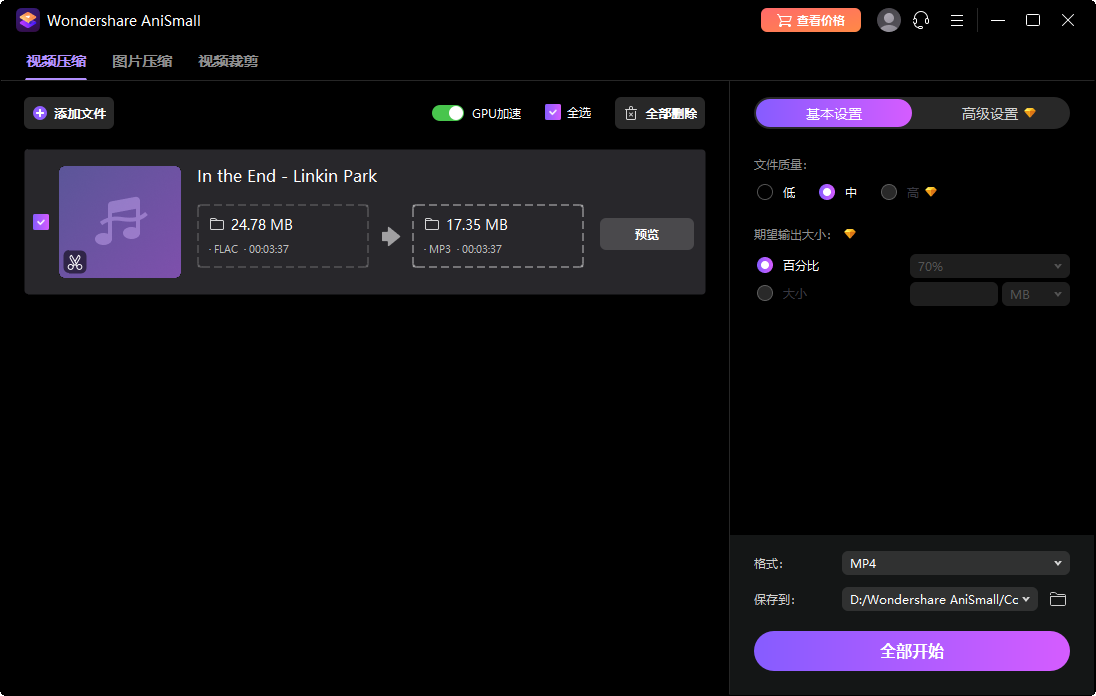
Task: Click the premium diamond next to 高级设置
Action: point(1030,113)
